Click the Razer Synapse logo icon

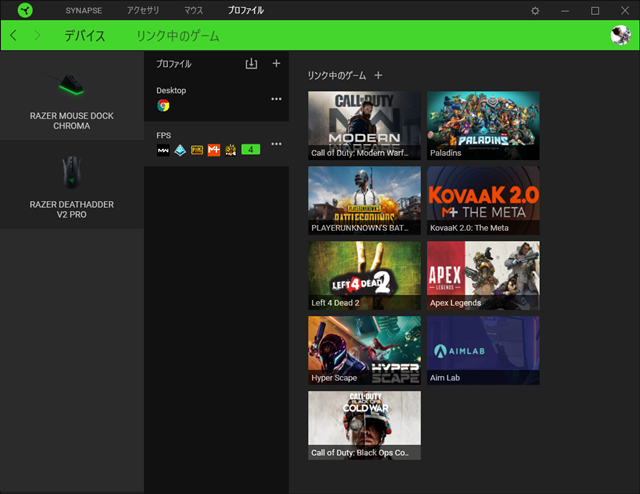(25, 10)
